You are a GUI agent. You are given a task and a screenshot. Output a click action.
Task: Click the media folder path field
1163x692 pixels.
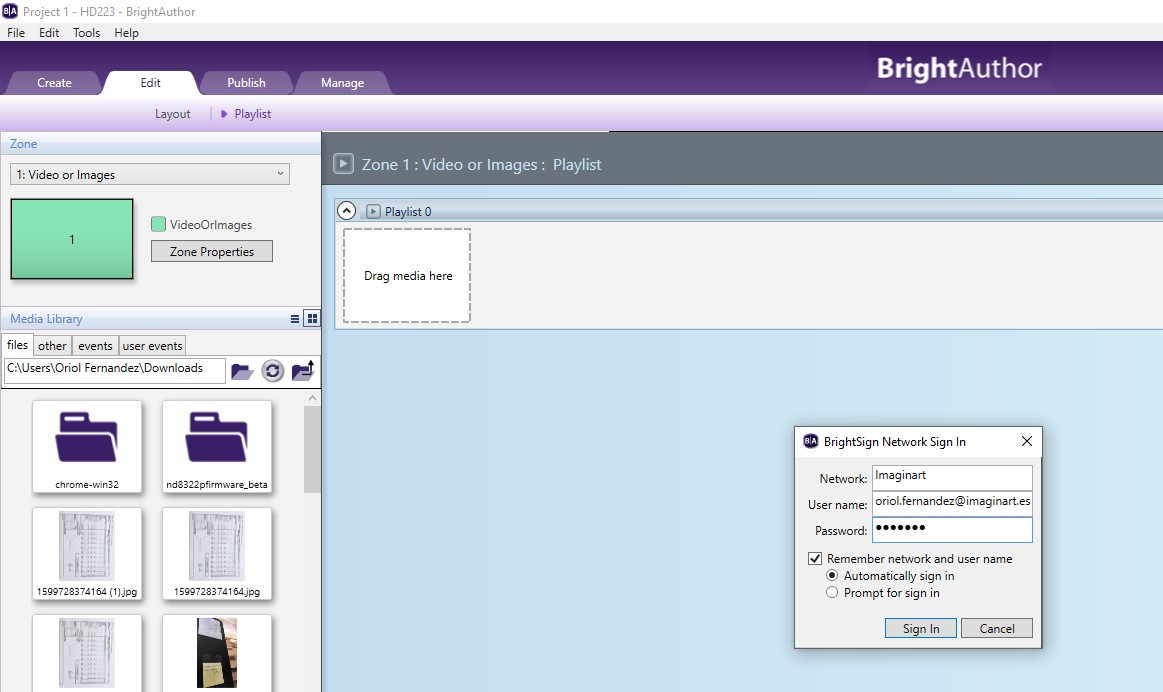point(114,369)
